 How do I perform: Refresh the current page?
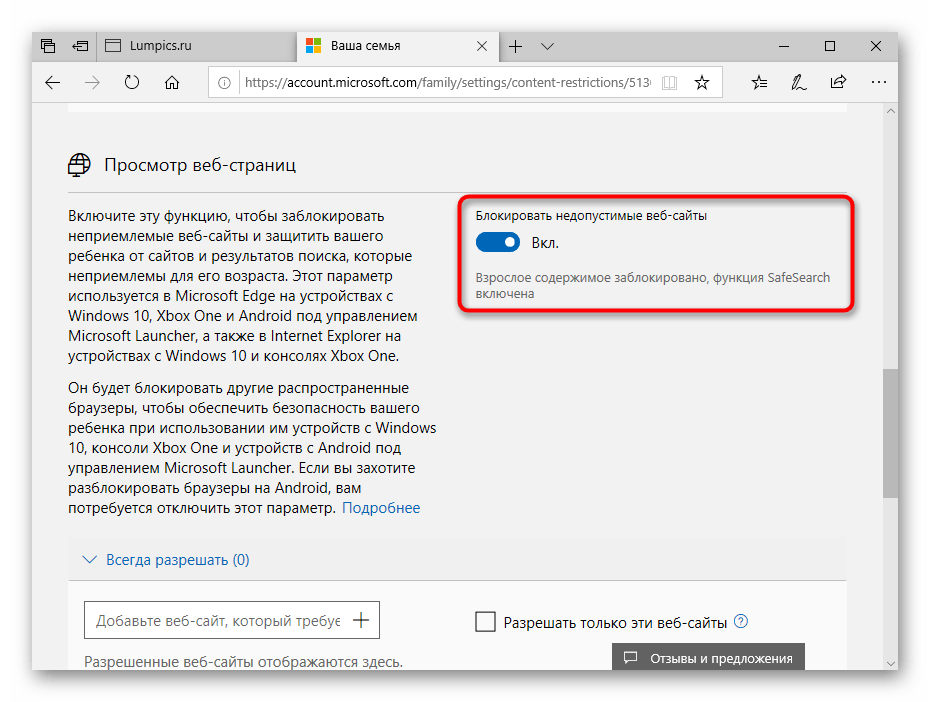(x=132, y=83)
